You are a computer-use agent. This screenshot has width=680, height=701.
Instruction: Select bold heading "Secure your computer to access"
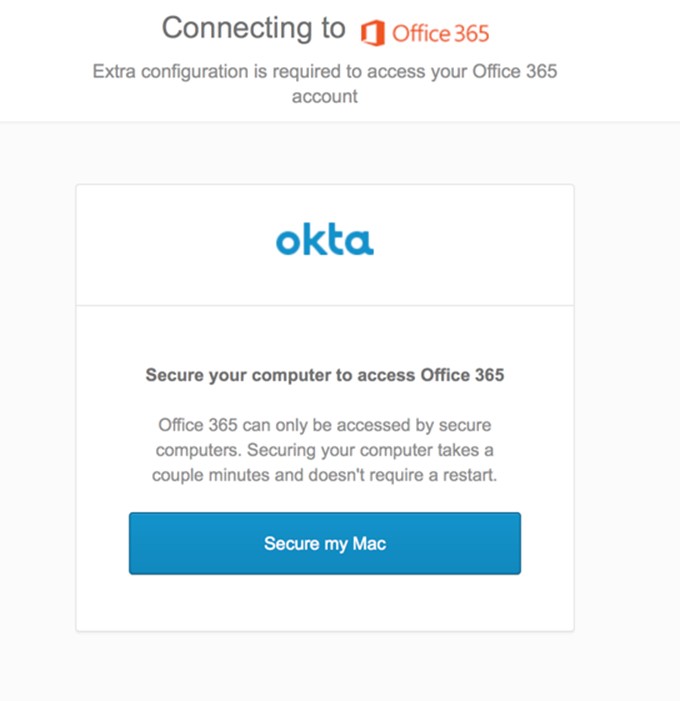[324, 376]
